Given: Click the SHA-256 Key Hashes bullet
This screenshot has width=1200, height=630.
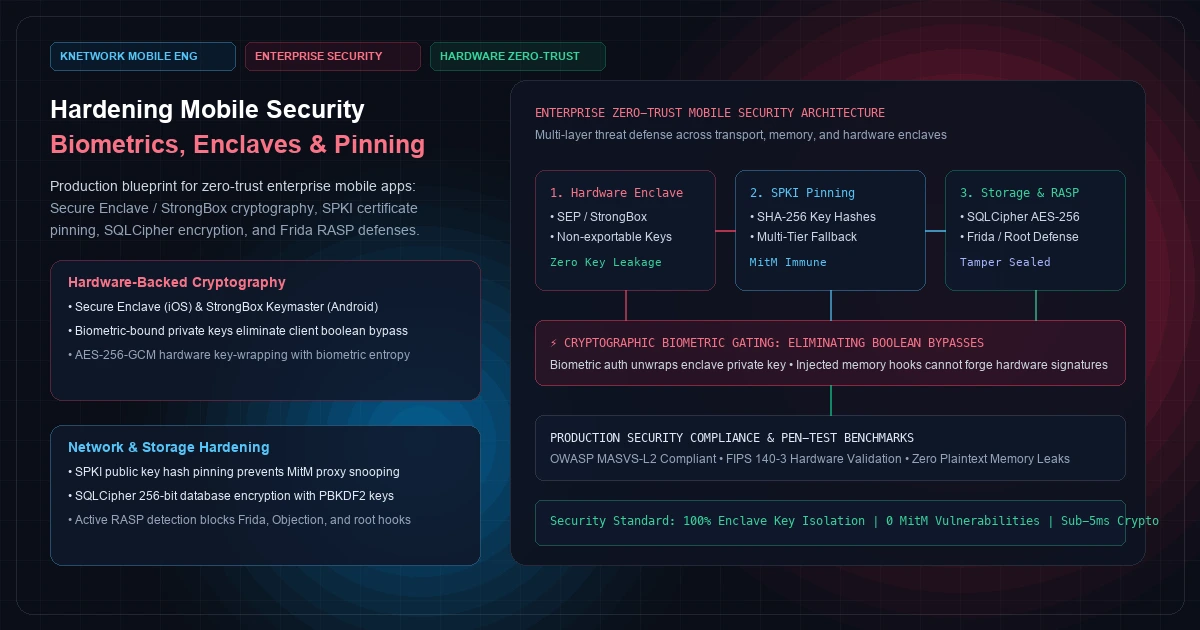Looking at the screenshot, I should (813, 217).
